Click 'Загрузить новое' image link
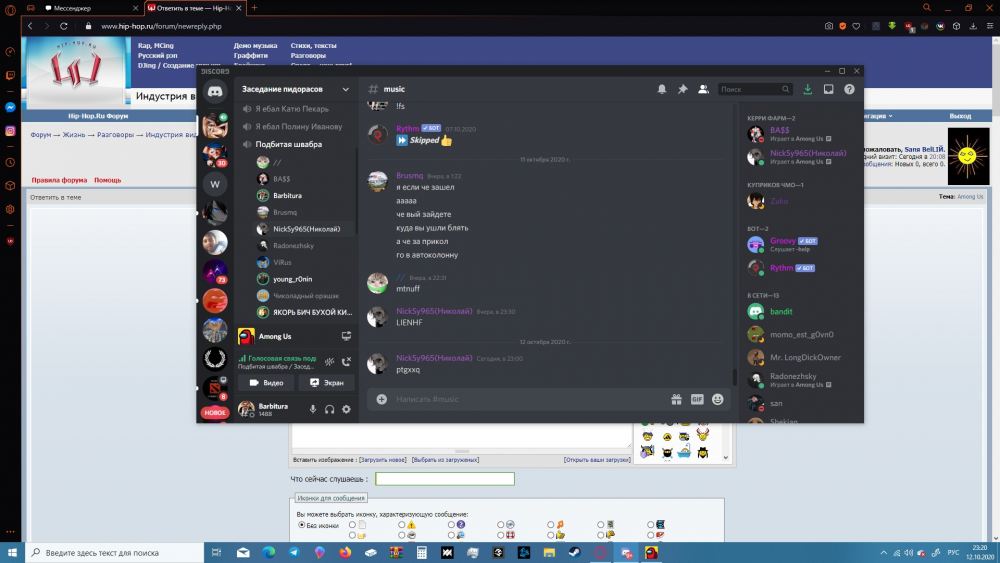The height and width of the screenshot is (563, 1000). point(383,460)
